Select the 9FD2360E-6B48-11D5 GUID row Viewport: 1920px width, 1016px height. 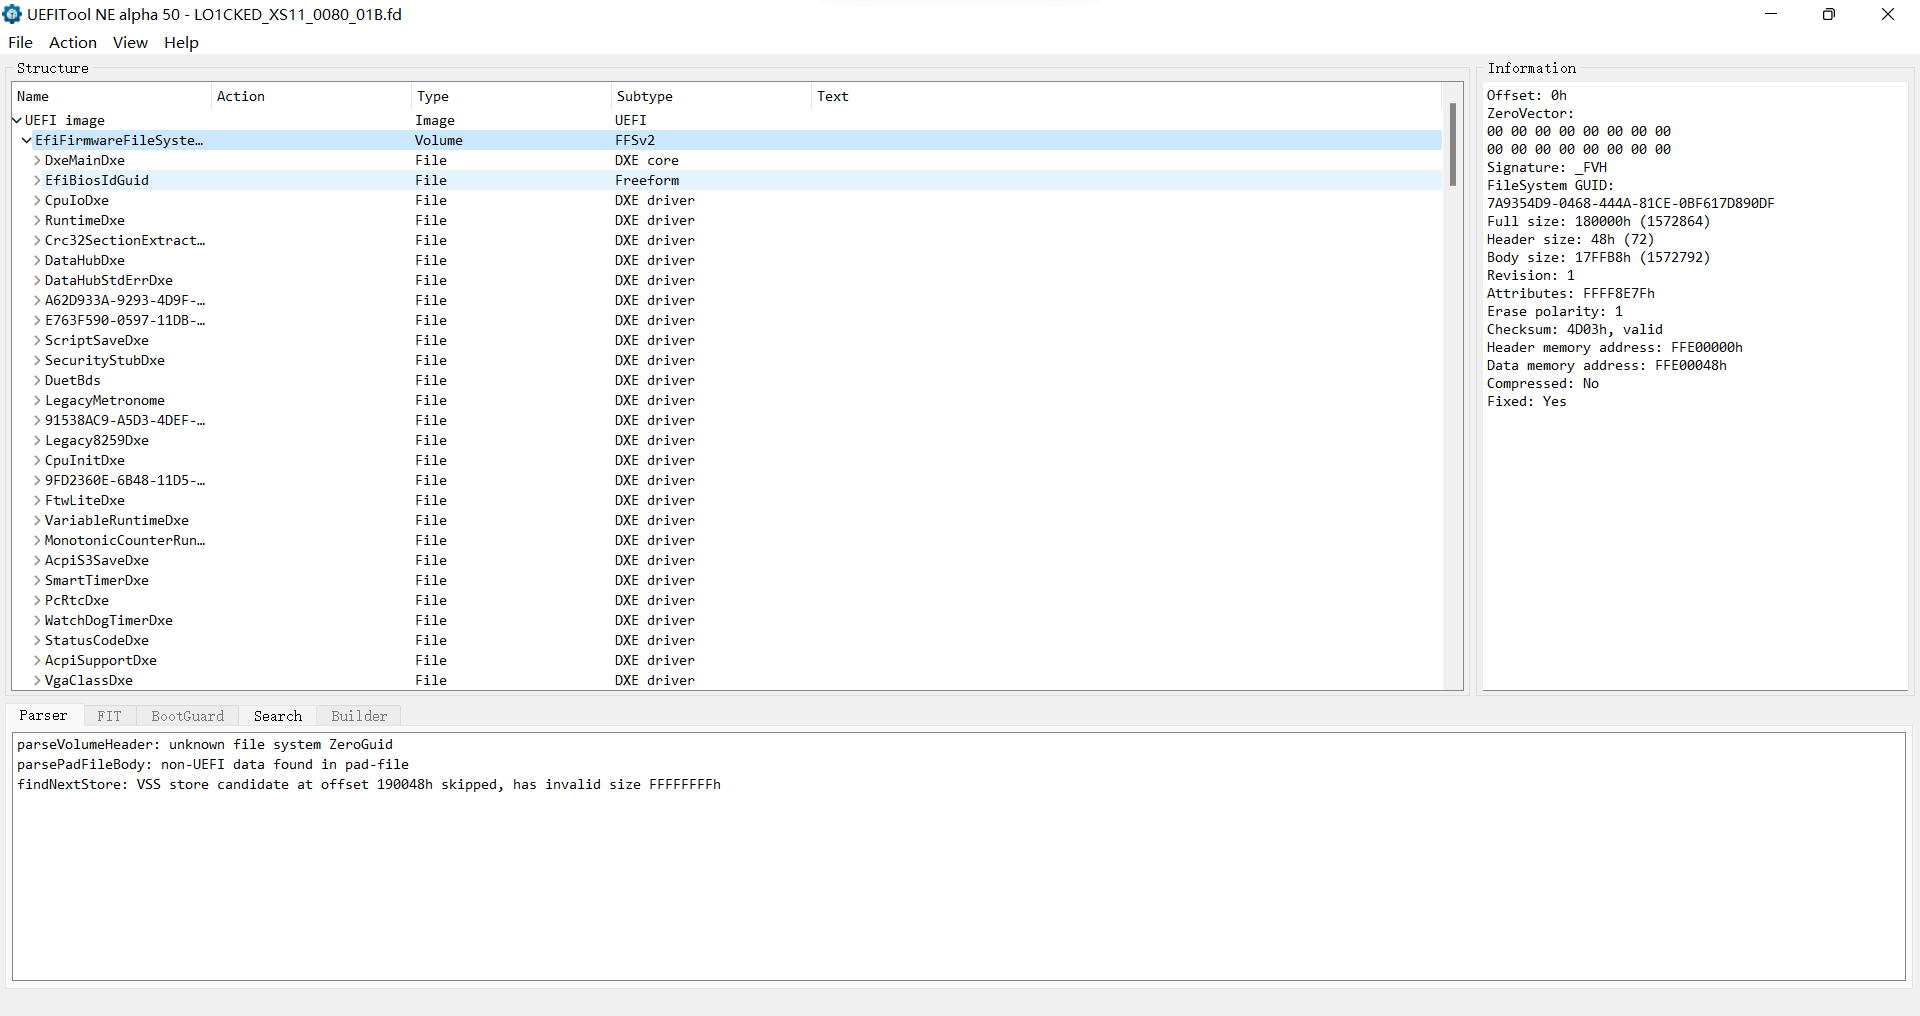727,480
